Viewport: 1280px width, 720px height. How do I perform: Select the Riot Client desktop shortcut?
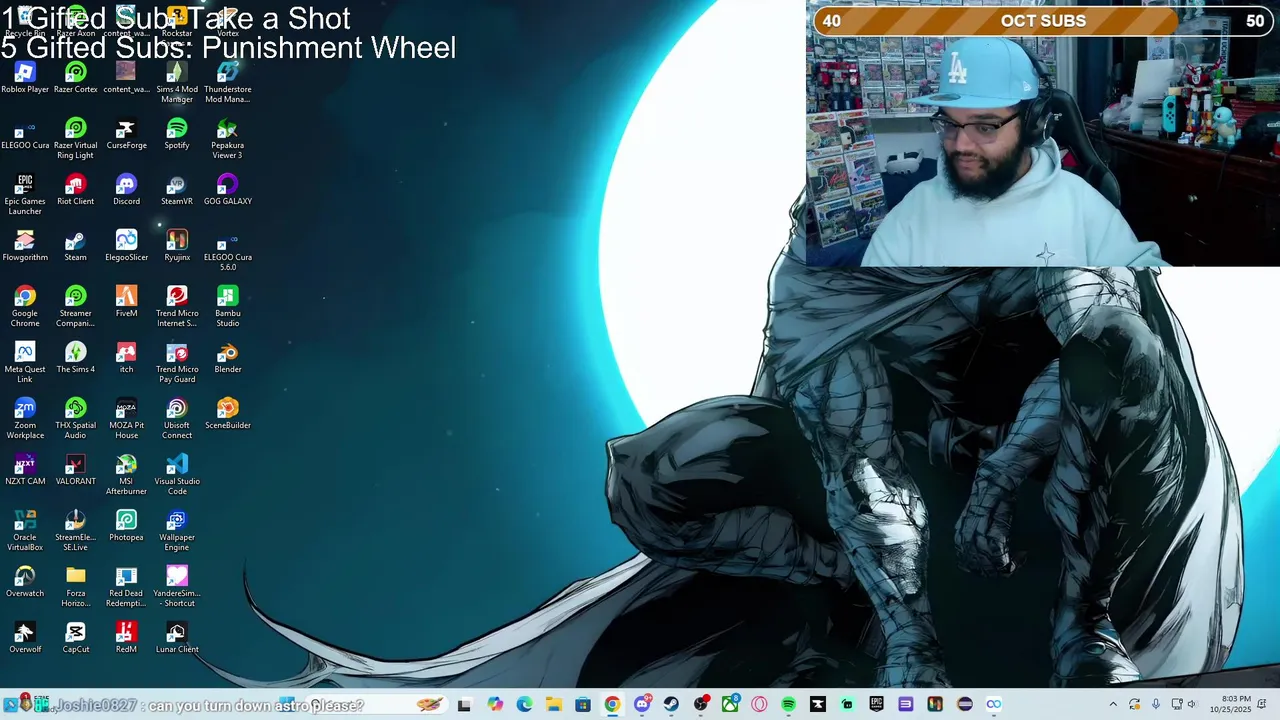[x=76, y=190]
